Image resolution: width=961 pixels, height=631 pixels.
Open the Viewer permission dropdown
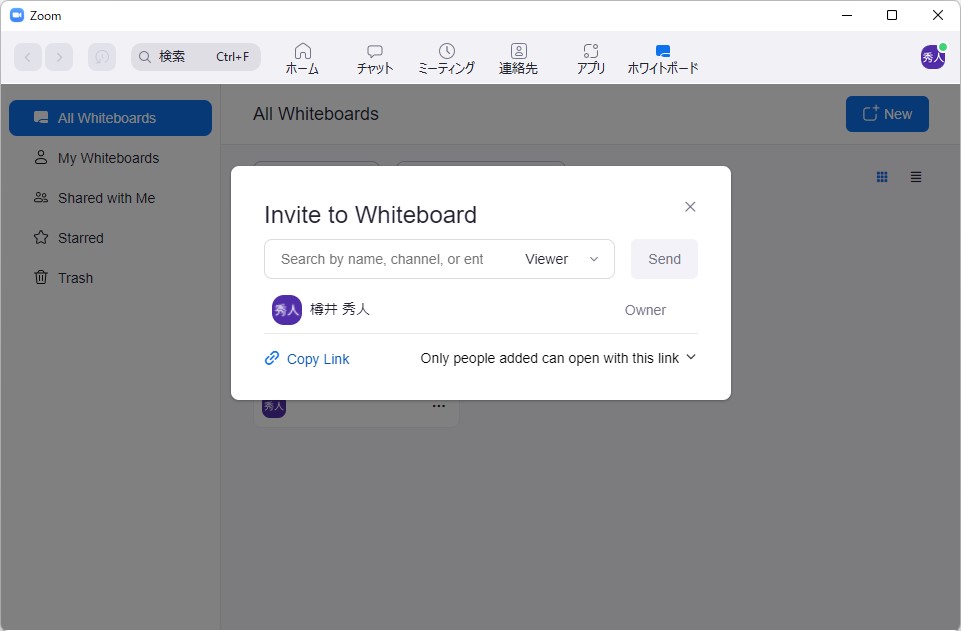(x=562, y=259)
